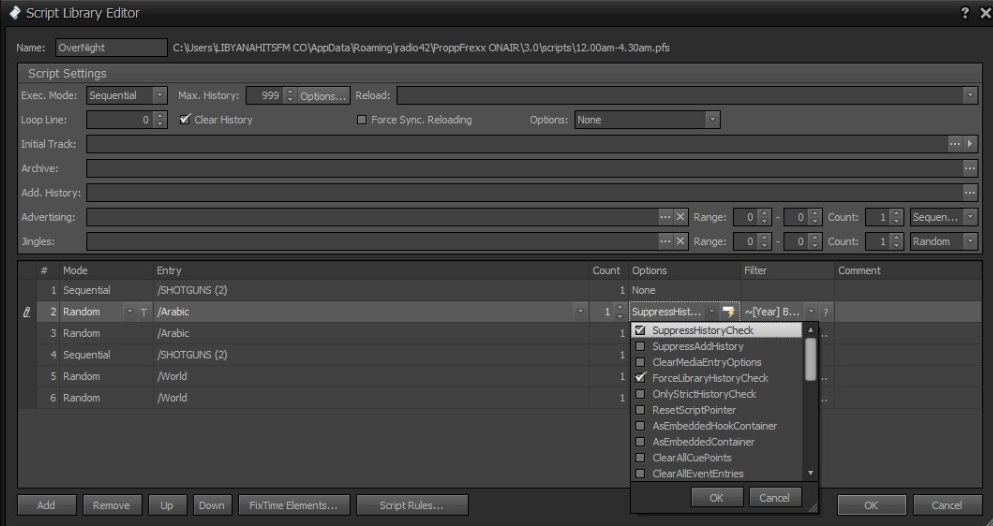Click the Jingles Count stepper arrows
The image size is (993, 526).
click(895, 242)
